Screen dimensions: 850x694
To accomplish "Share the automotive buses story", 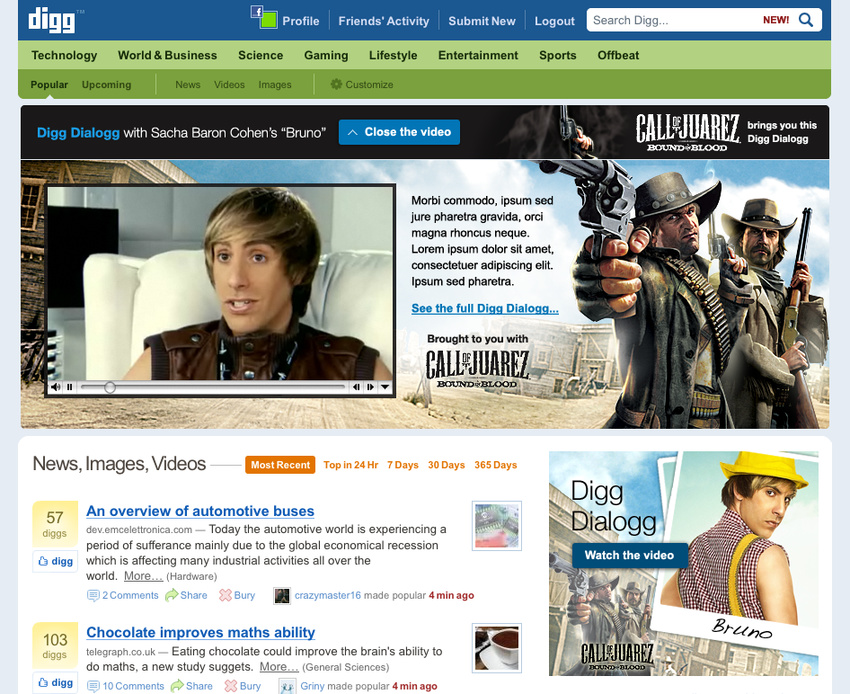I will 186,595.
